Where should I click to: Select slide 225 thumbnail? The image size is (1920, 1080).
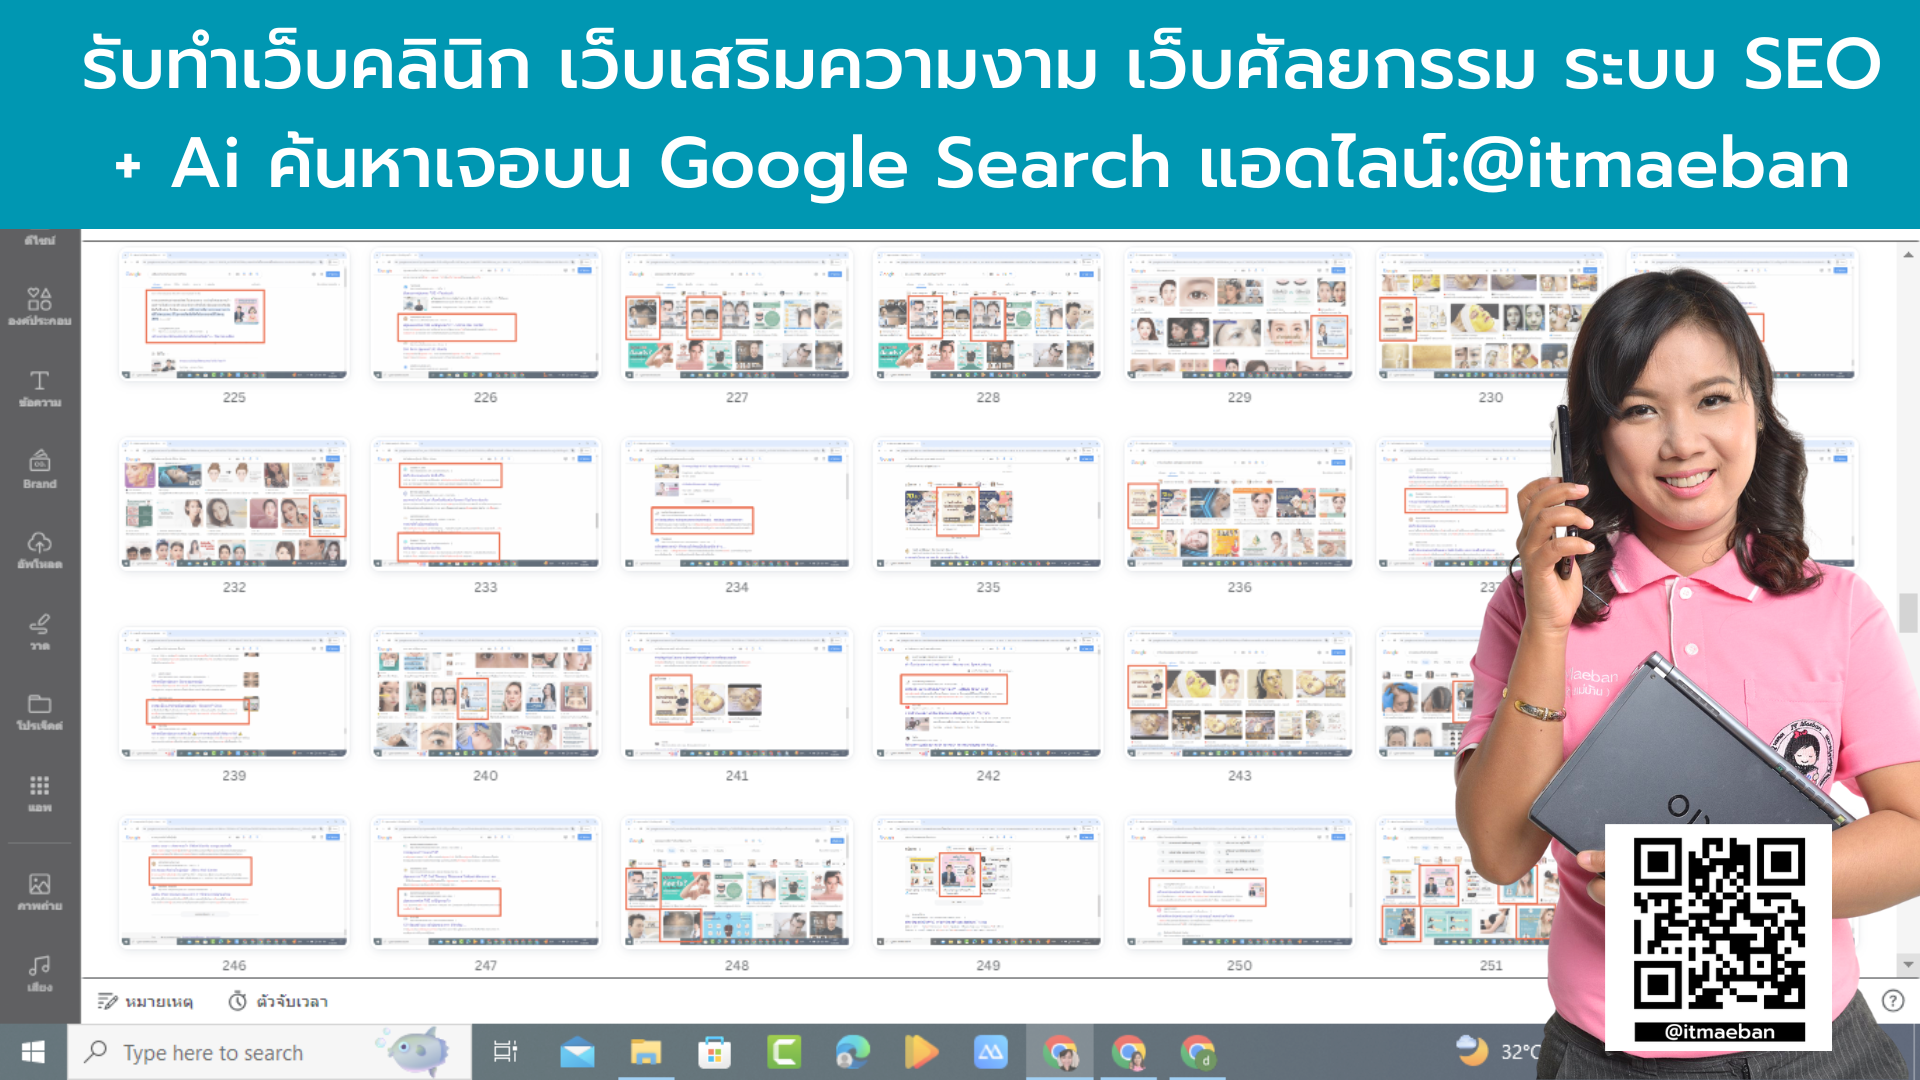(x=233, y=315)
